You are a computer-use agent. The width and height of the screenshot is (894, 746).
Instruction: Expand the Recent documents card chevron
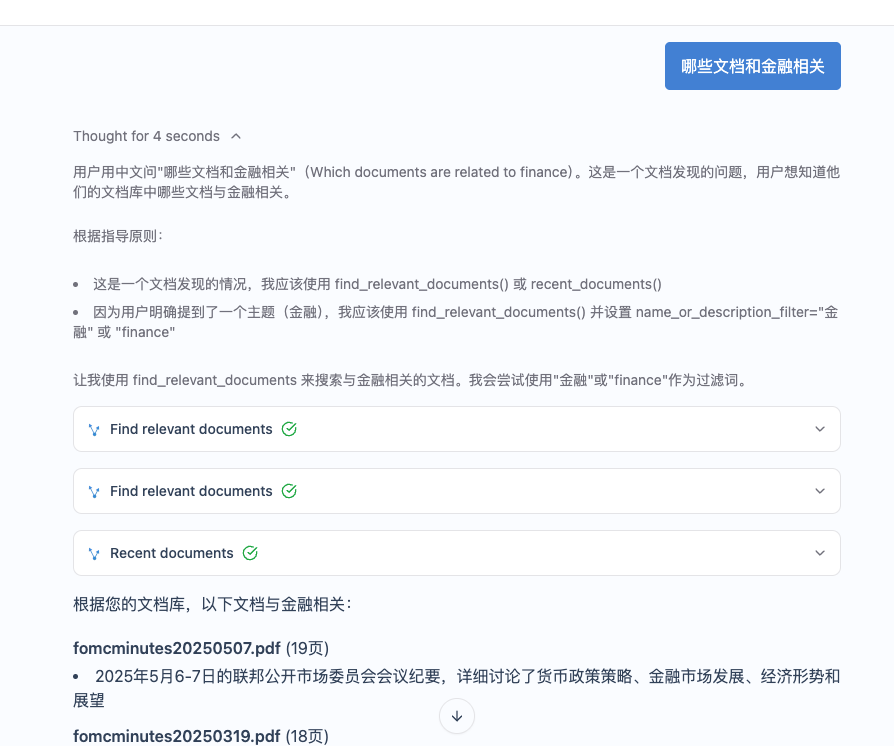tap(820, 553)
